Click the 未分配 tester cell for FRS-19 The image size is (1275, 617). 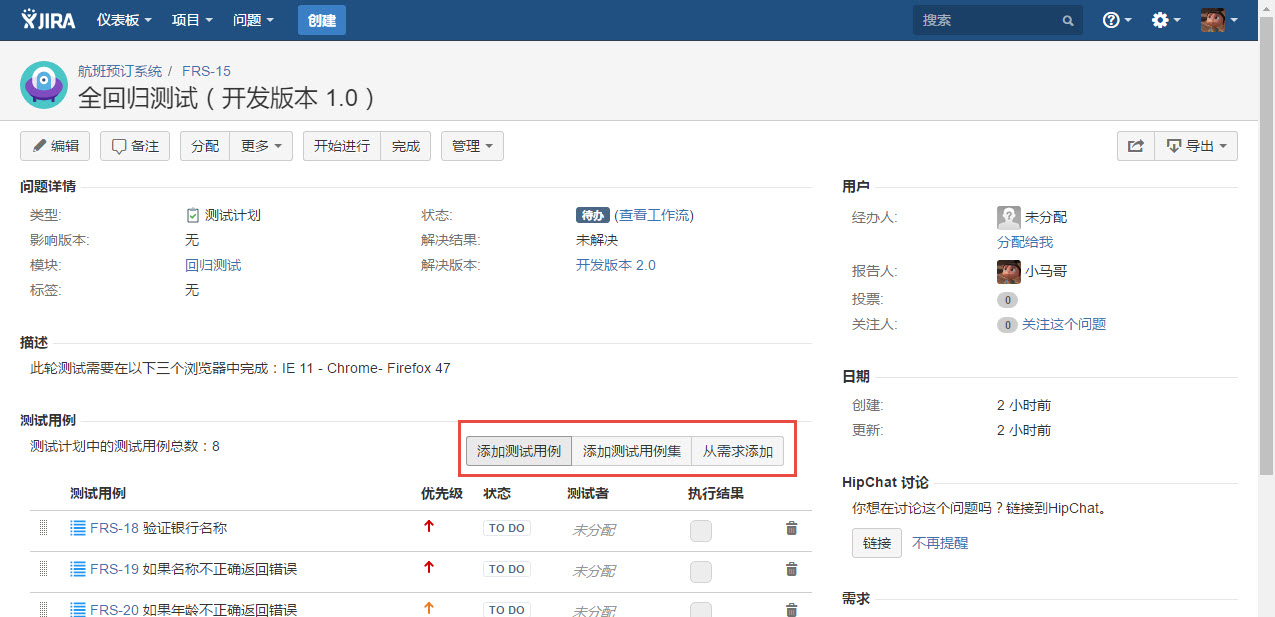(x=593, y=571)
